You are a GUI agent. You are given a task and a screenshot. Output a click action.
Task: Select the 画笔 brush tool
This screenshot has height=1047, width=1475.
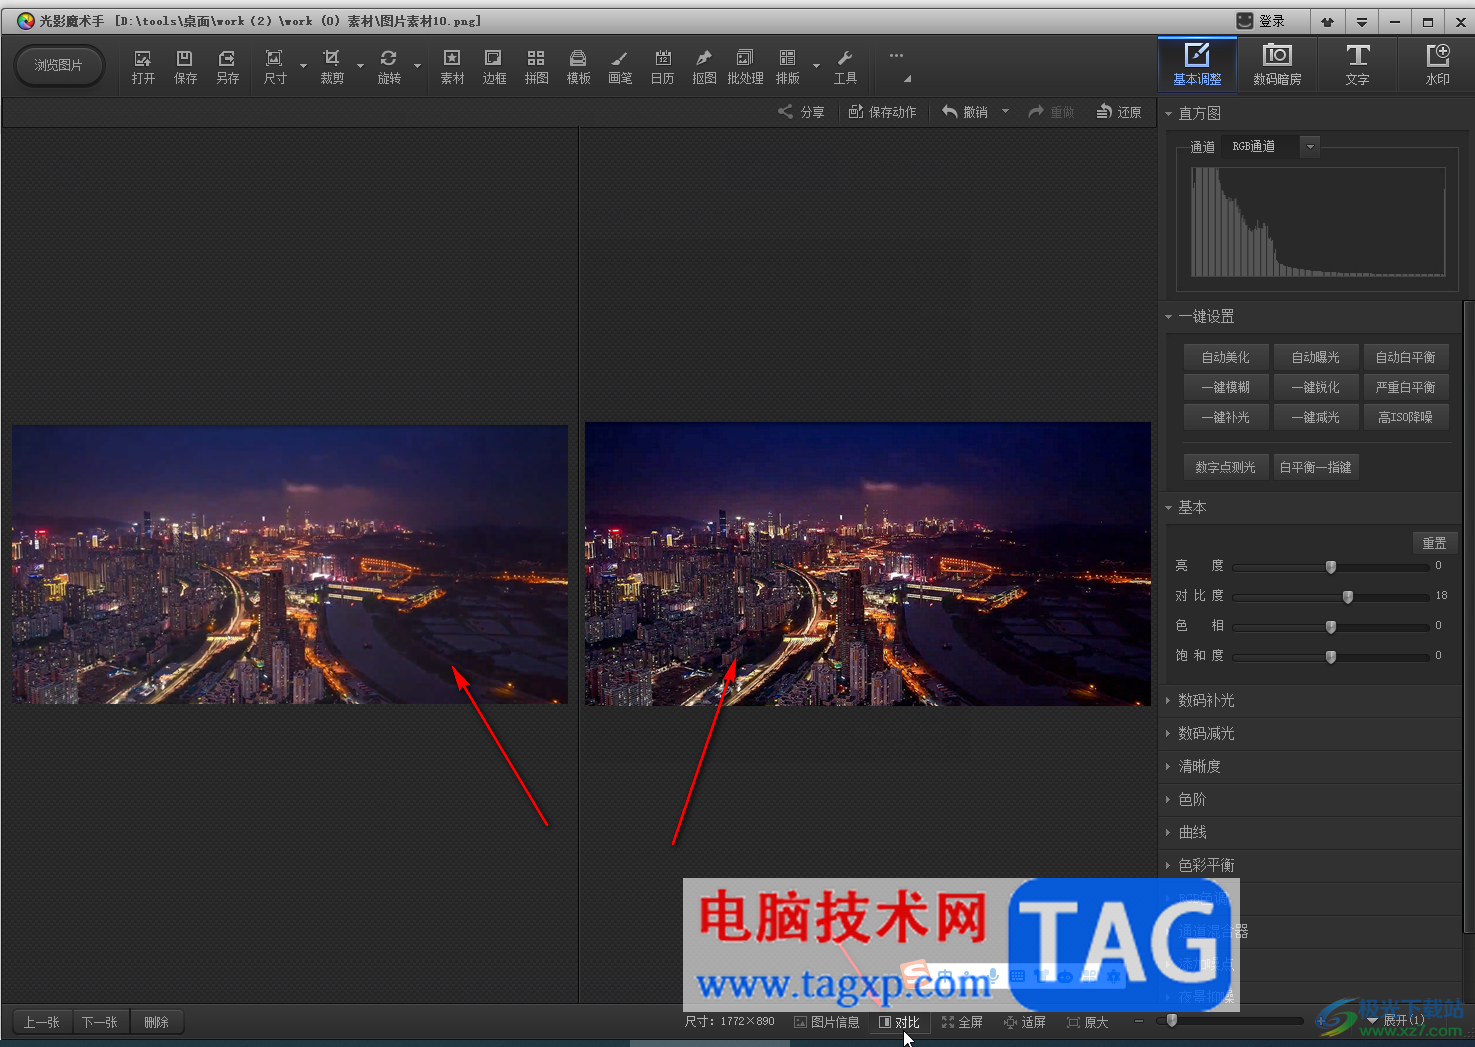(x=620, y=66)
